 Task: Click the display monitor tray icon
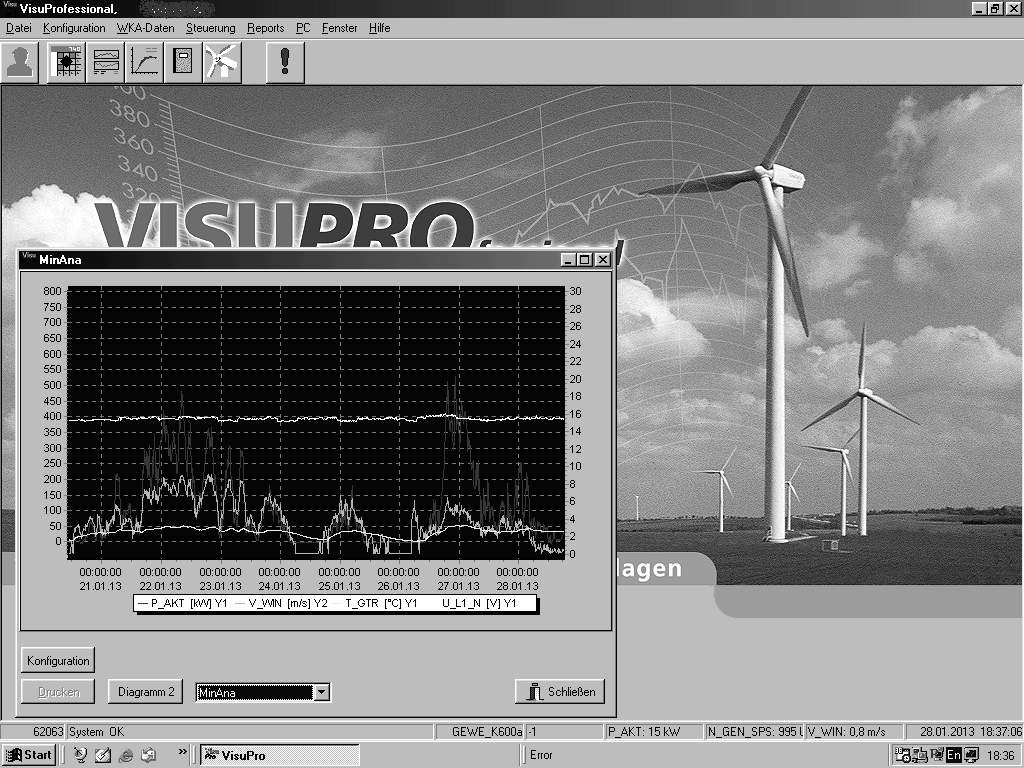(x=971, y=756)
